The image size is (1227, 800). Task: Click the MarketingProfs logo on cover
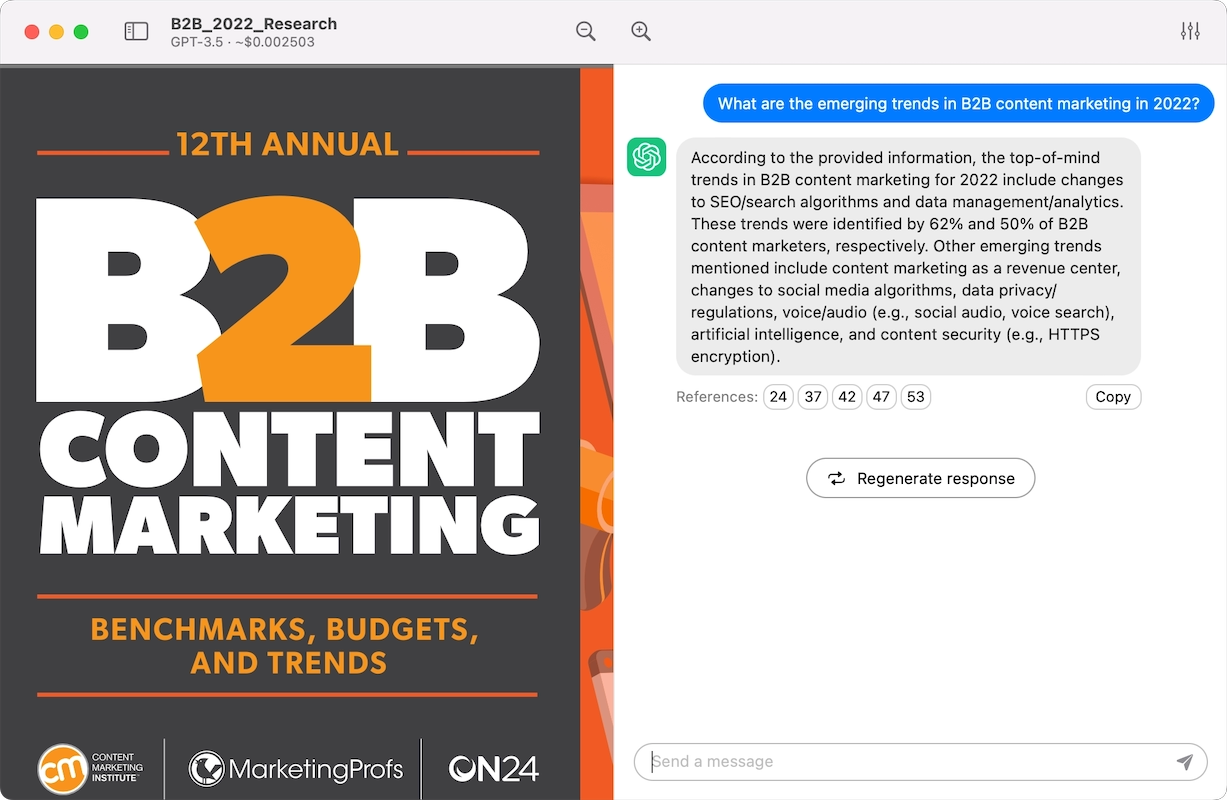(296, 769)
